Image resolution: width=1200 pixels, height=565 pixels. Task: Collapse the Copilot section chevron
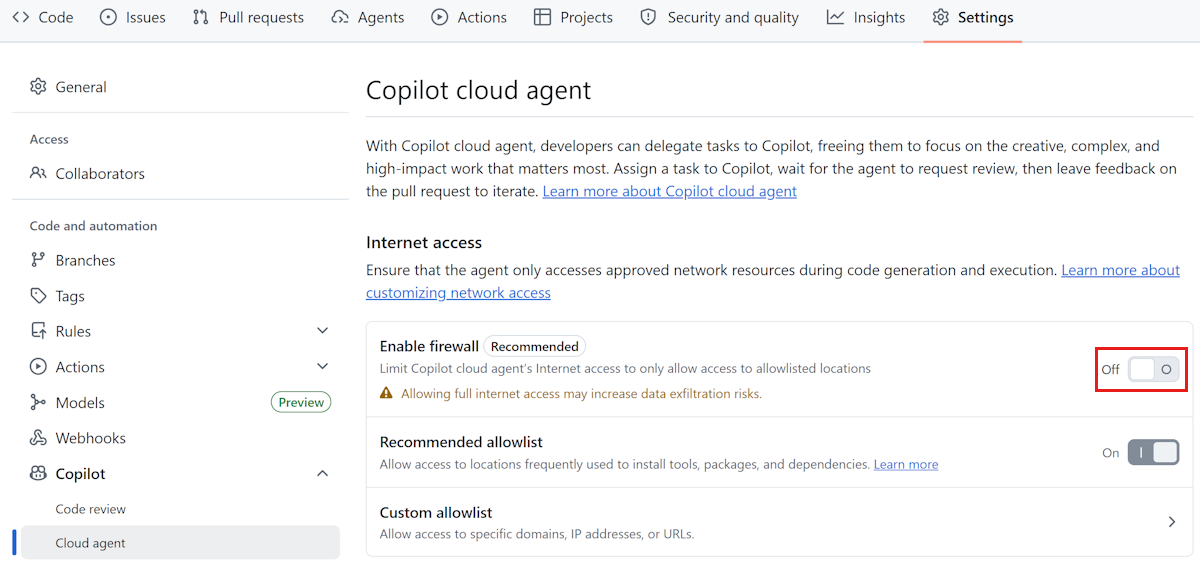[322, 473]
